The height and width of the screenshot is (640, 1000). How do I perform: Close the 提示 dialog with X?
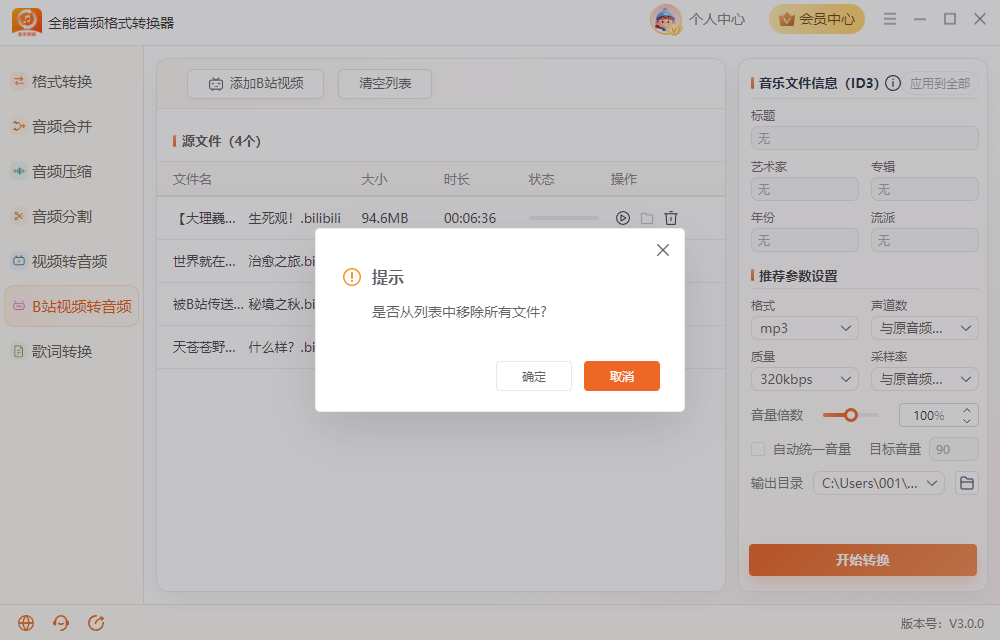663,250
